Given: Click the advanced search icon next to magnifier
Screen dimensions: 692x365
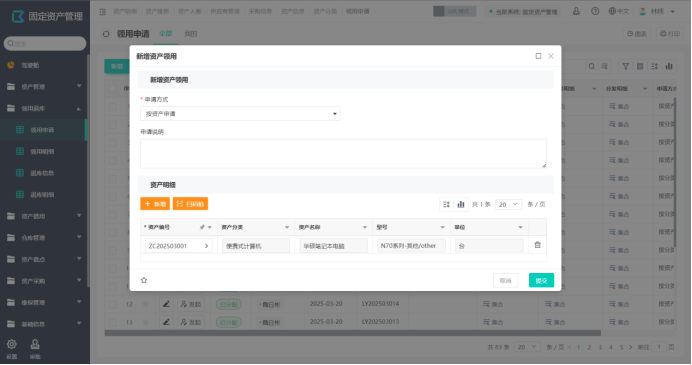Looking at the screenshot, I should tap(604, 66).
